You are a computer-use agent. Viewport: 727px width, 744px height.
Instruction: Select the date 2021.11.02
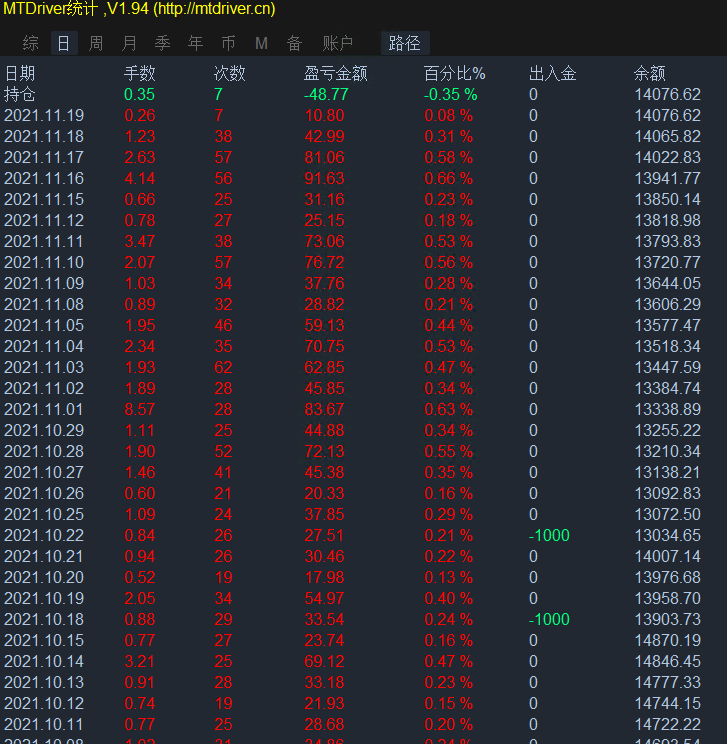click(x=44, y=389)
